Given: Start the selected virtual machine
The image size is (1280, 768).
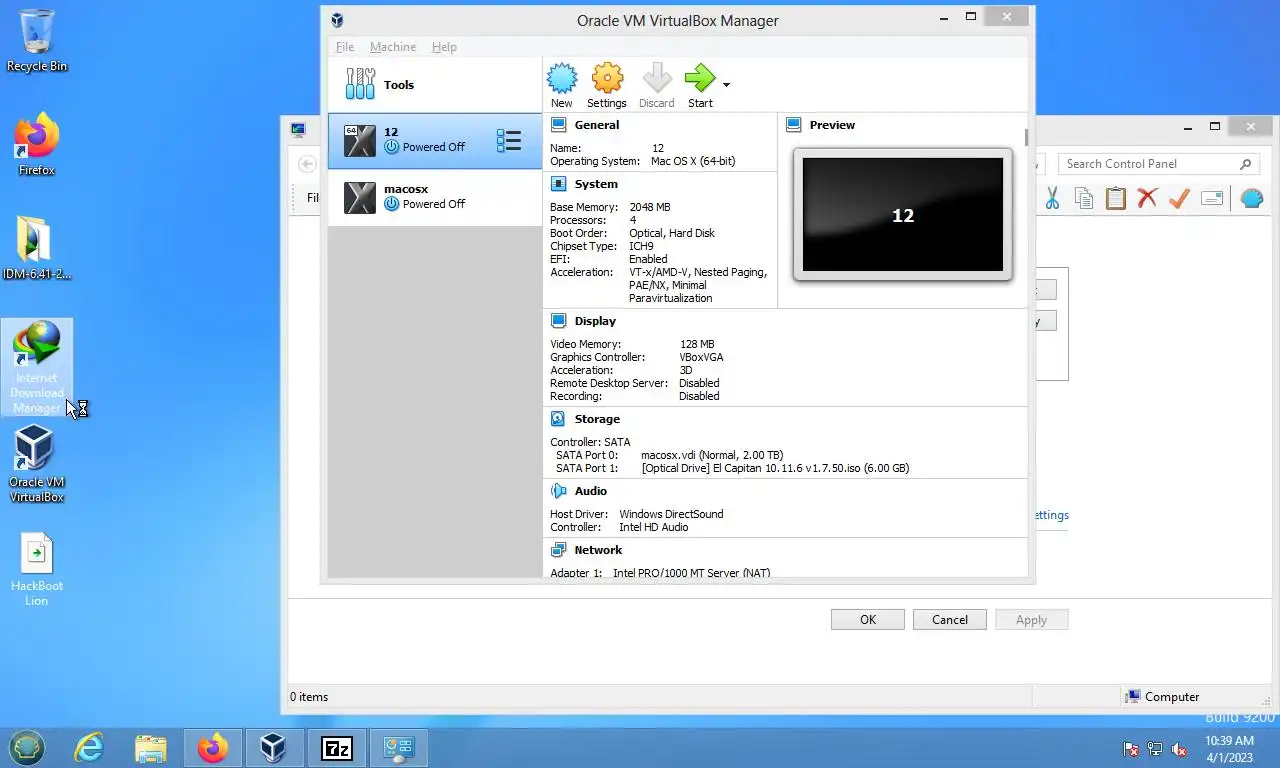Looking at the screenshot, I should click(x=700, y=85).
